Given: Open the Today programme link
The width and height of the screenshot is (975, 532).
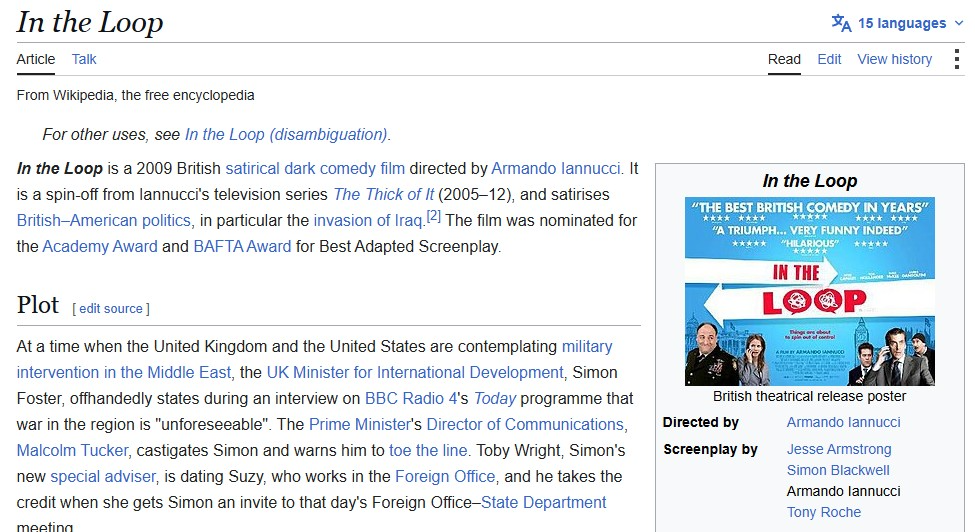Looking at the screenshot, I should coord(495,398).
